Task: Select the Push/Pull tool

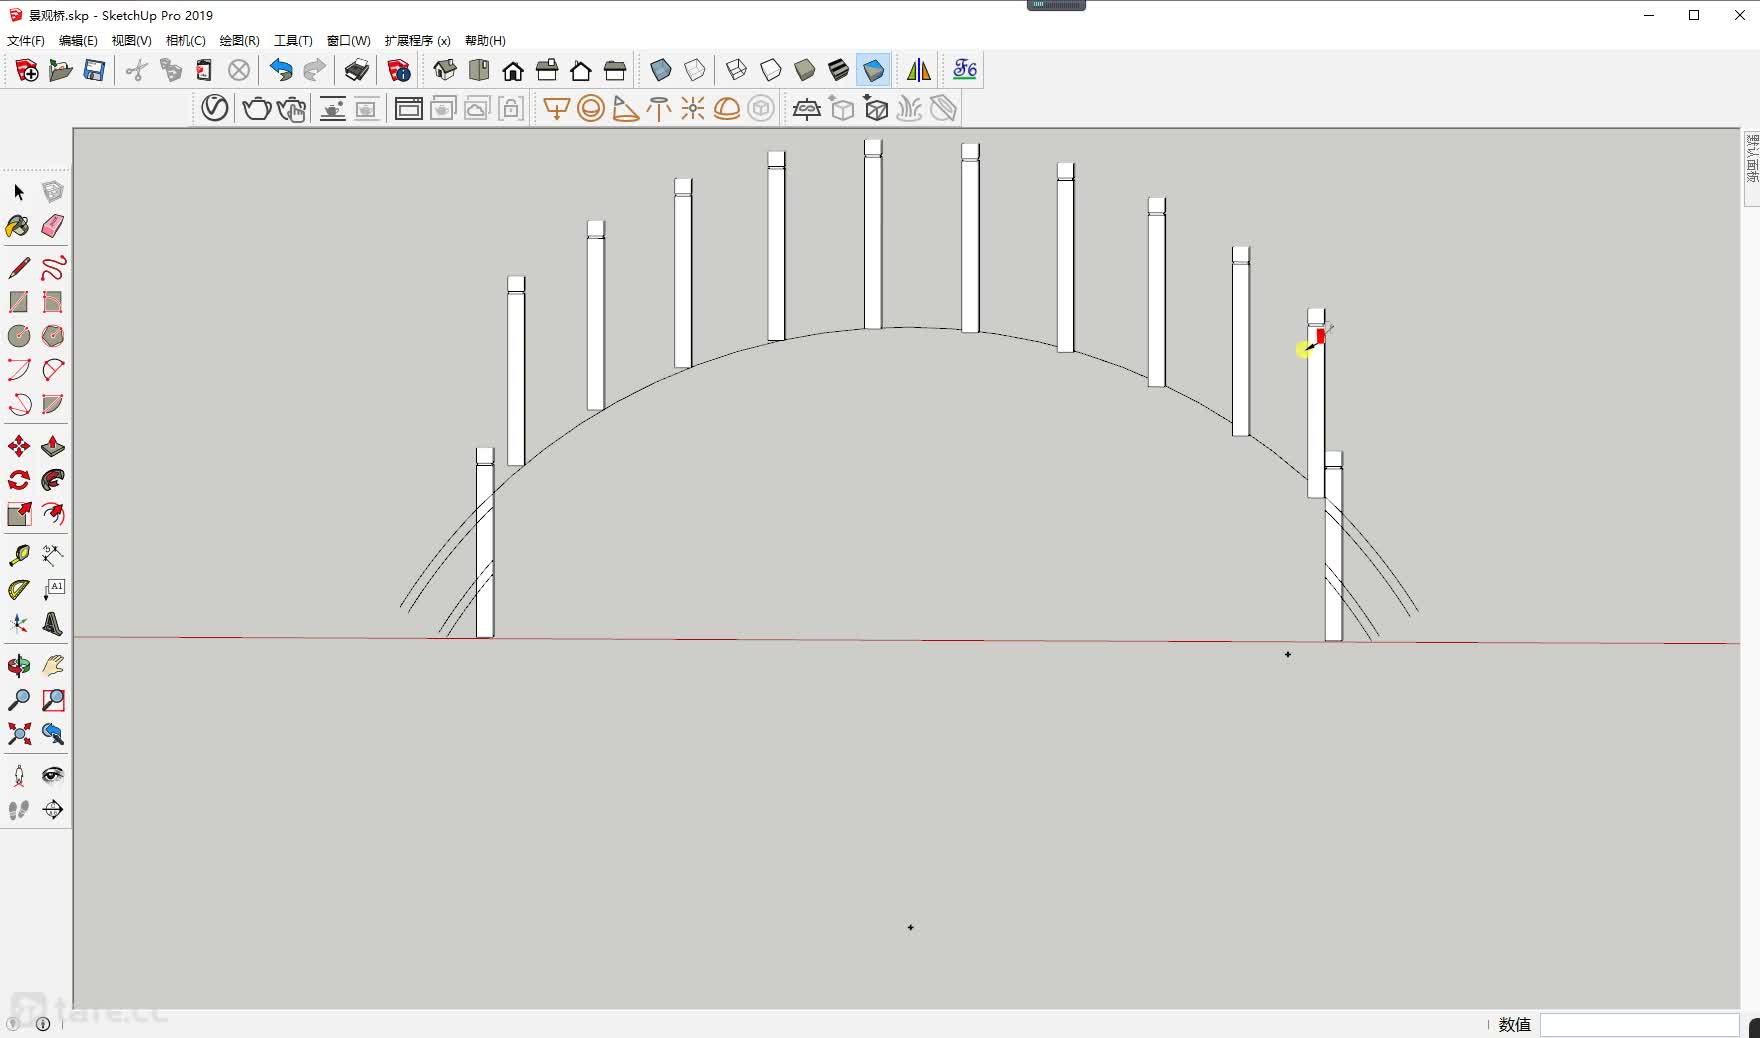Action: coord(53,446)
